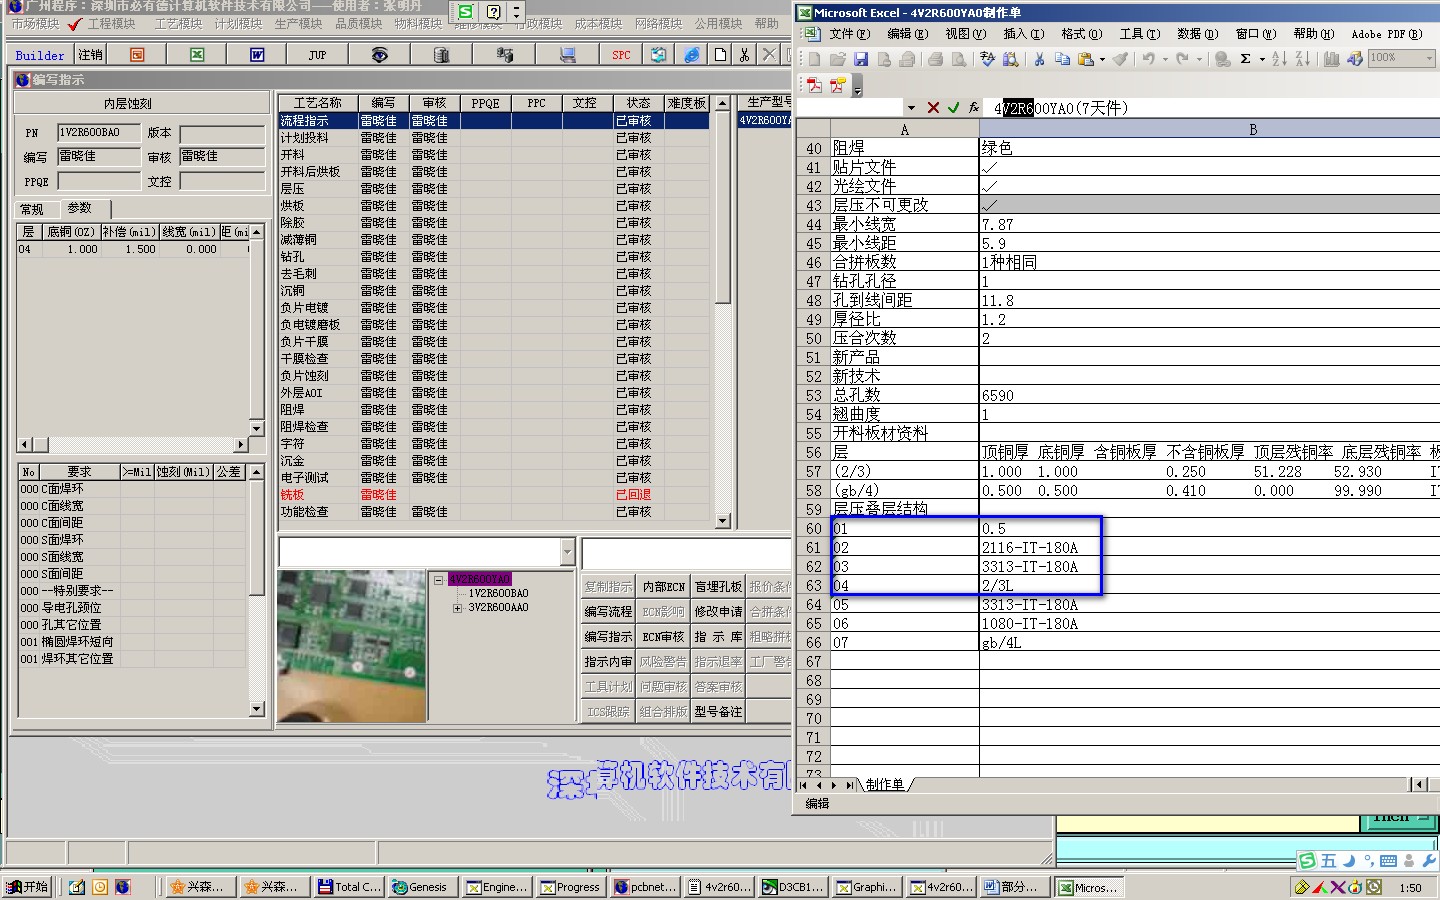The image size is (1440, 900).
Task: Switch to the 参数 tab
Action: (x=80, y=208)
